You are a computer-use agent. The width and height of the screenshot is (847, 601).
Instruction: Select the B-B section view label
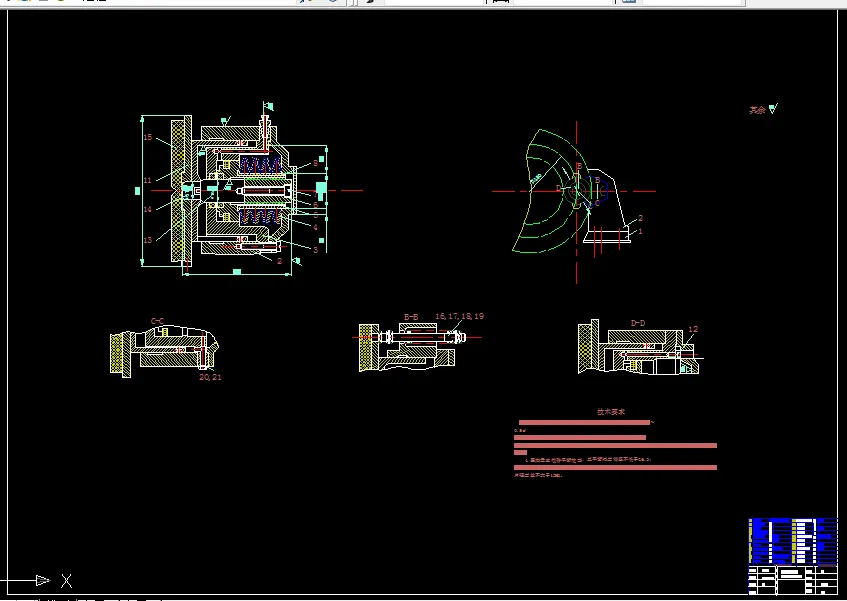click(411, 317)
